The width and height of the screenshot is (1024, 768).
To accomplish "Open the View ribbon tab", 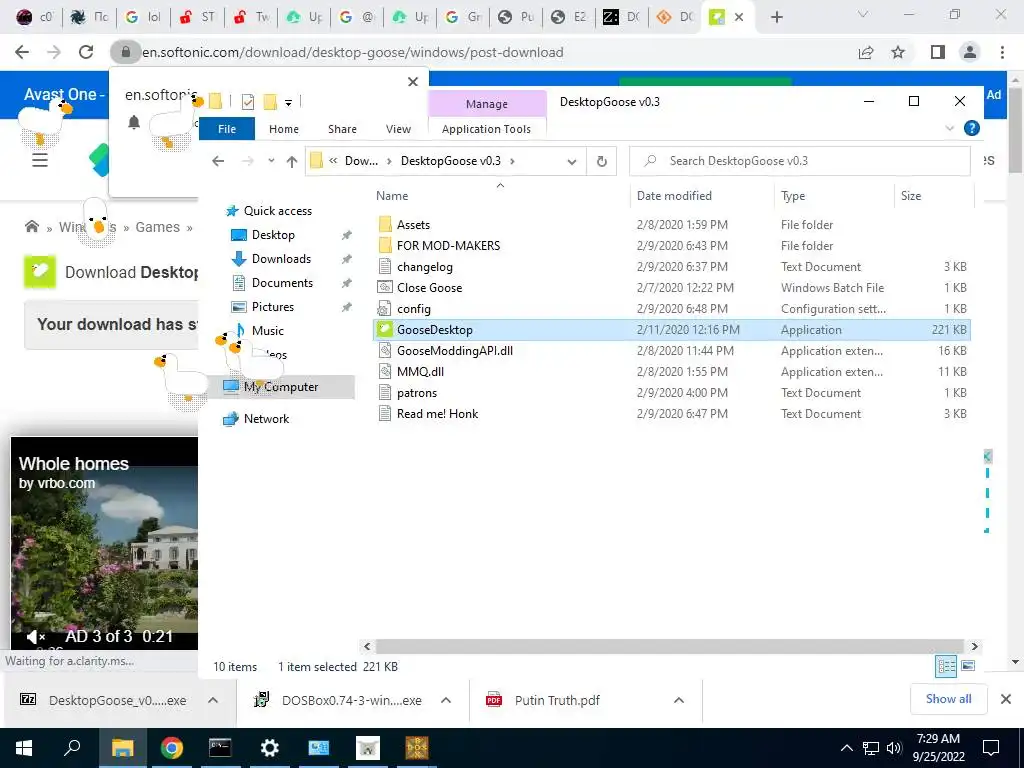I will [x=398, y=129].
